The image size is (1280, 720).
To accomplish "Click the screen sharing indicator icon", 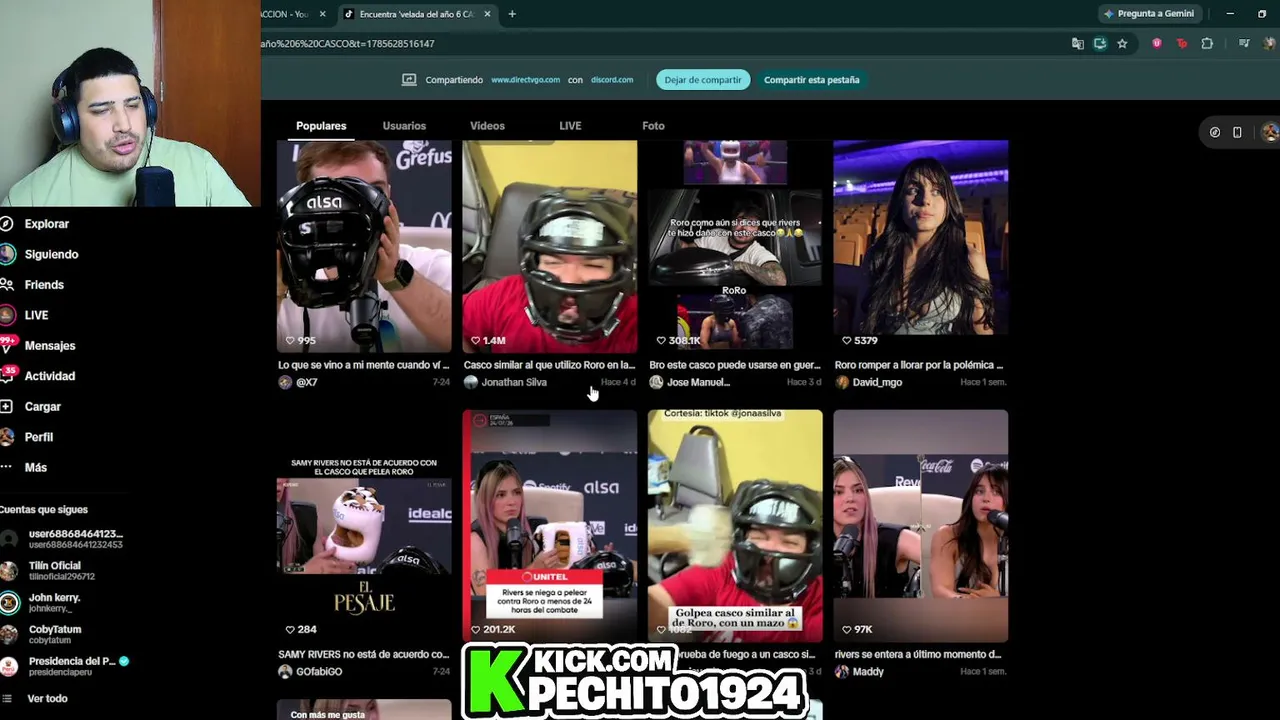I will click(x=409, y=80).
